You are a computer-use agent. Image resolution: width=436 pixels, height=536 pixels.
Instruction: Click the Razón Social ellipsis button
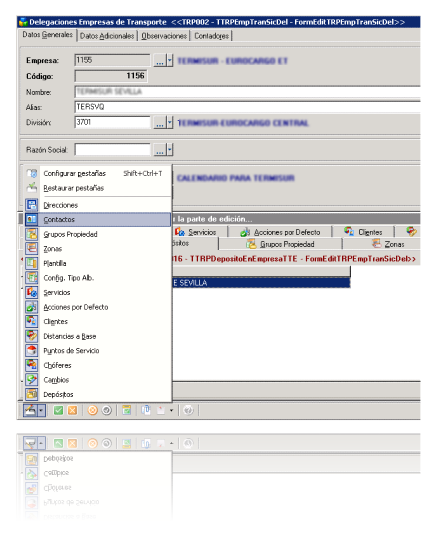click(x=160, y=149)
